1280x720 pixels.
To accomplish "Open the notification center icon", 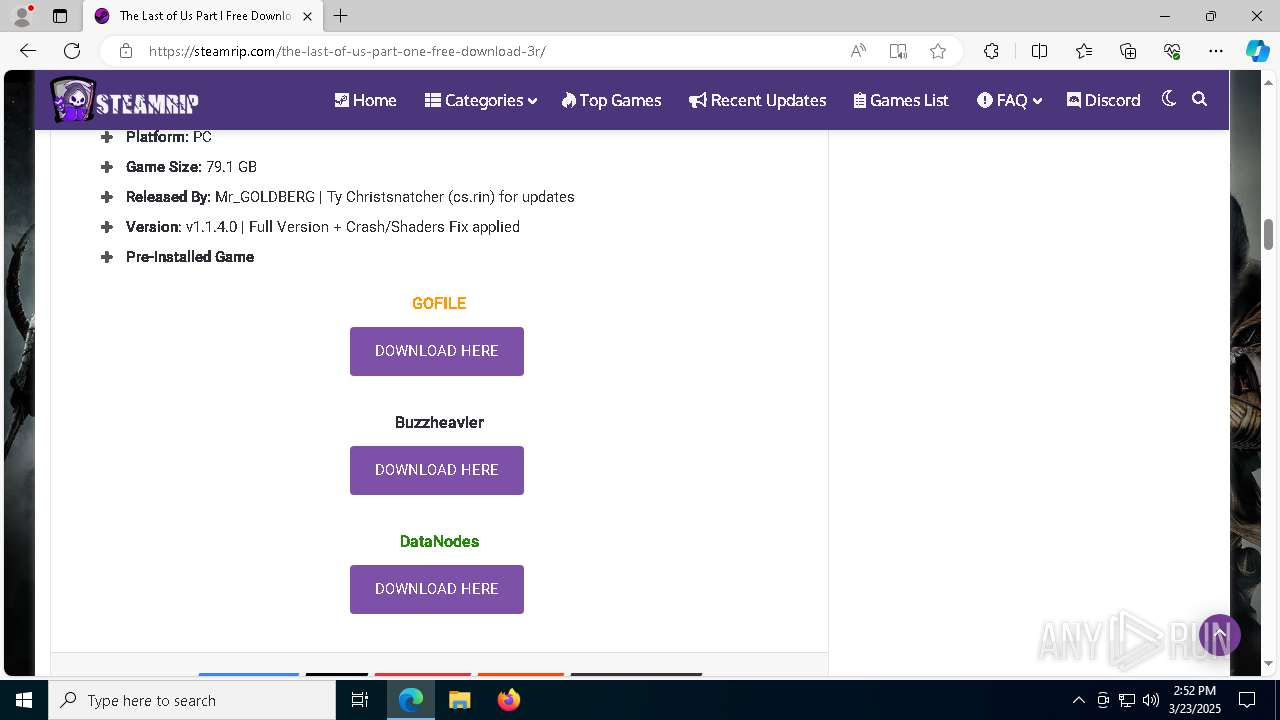I will tap(1247, 700).
